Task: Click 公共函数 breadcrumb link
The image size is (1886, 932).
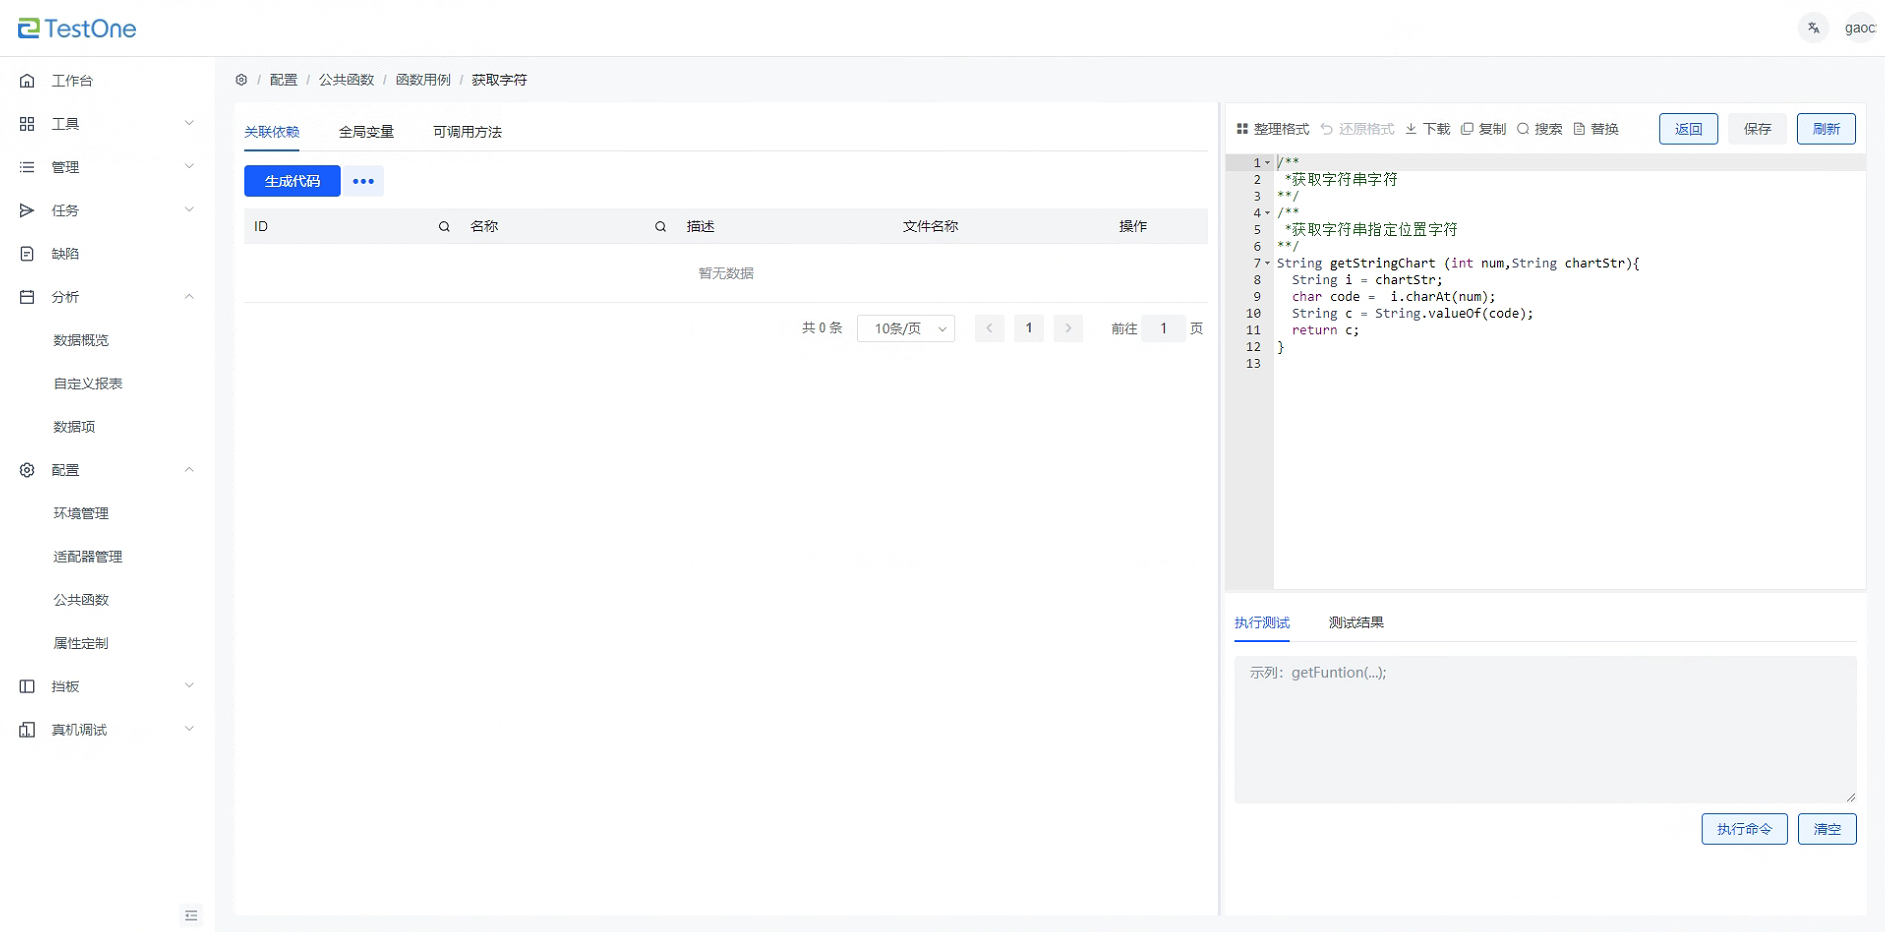Action: (x=346, y=80)
